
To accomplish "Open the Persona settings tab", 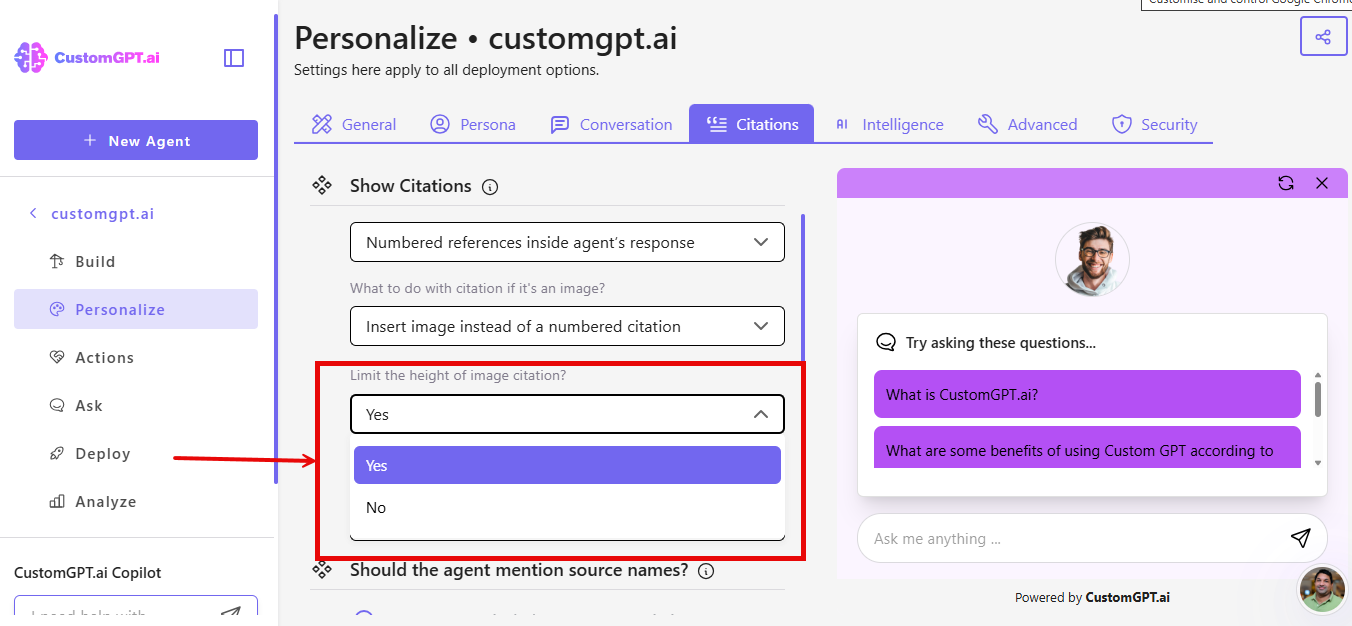I will coord(473,123).
